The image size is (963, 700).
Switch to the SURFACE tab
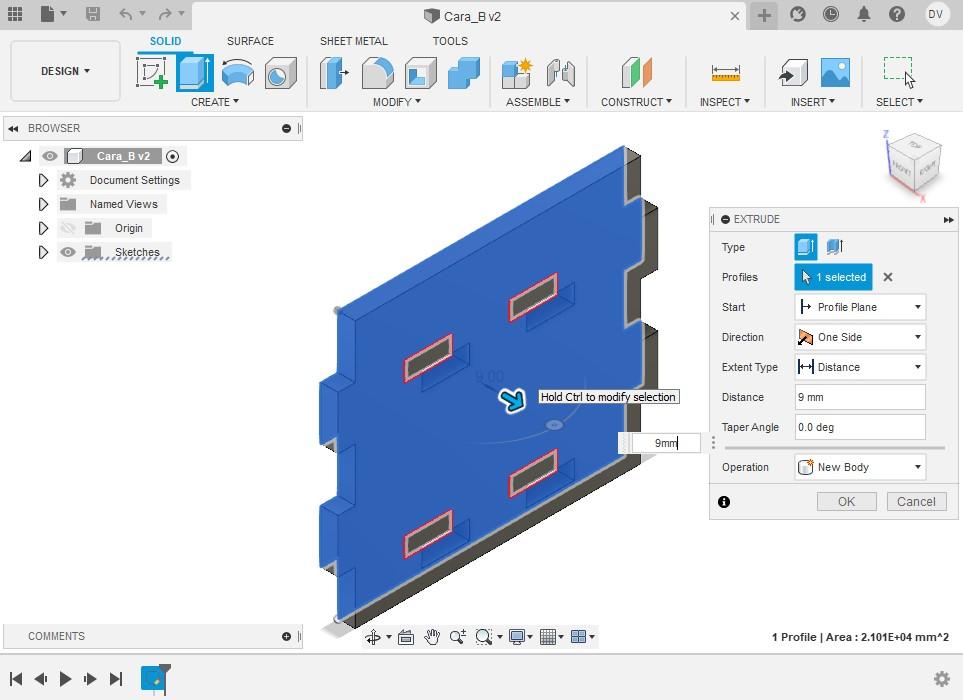250,41
